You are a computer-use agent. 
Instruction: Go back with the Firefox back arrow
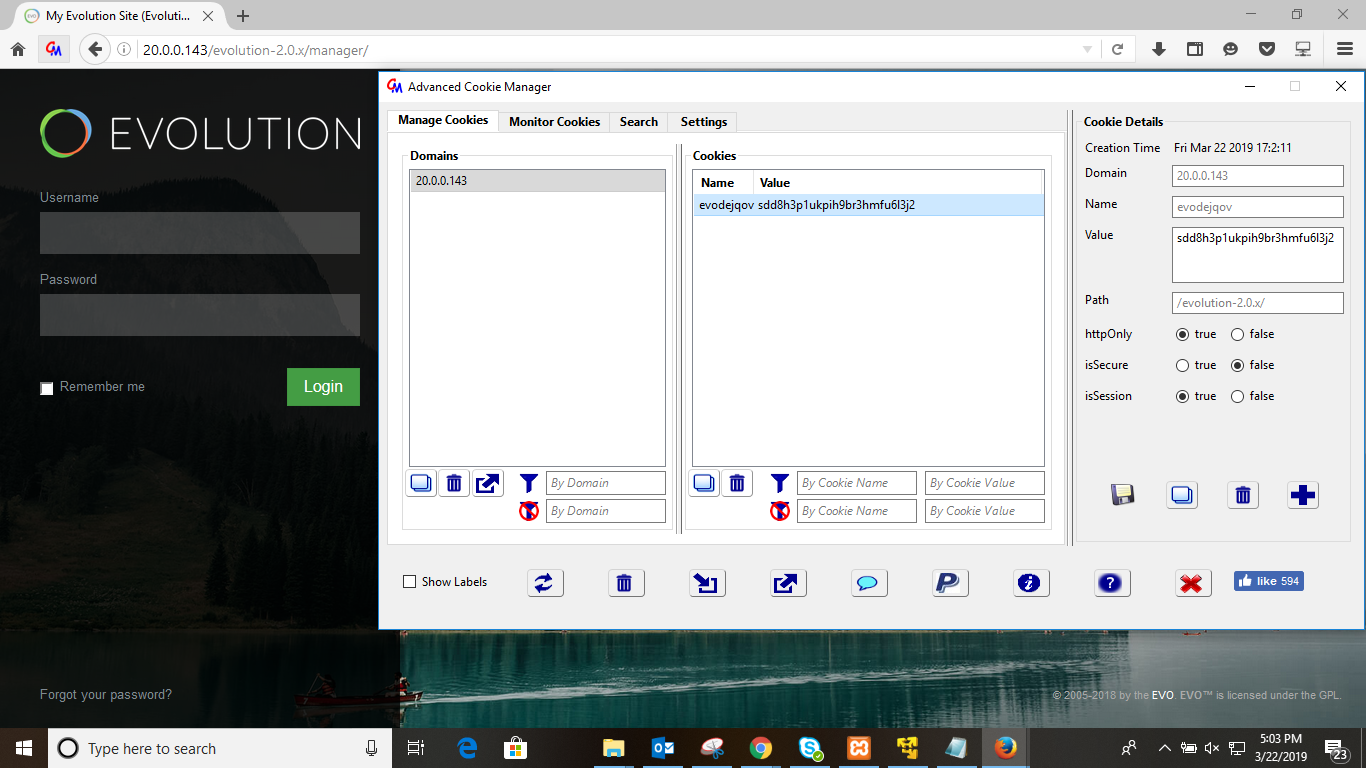point(94,49)
